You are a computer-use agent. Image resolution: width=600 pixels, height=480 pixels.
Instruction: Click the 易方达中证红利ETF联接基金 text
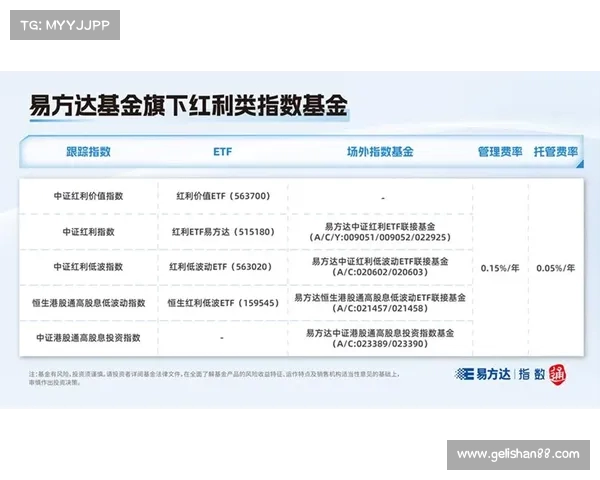[x=380, y=226]
